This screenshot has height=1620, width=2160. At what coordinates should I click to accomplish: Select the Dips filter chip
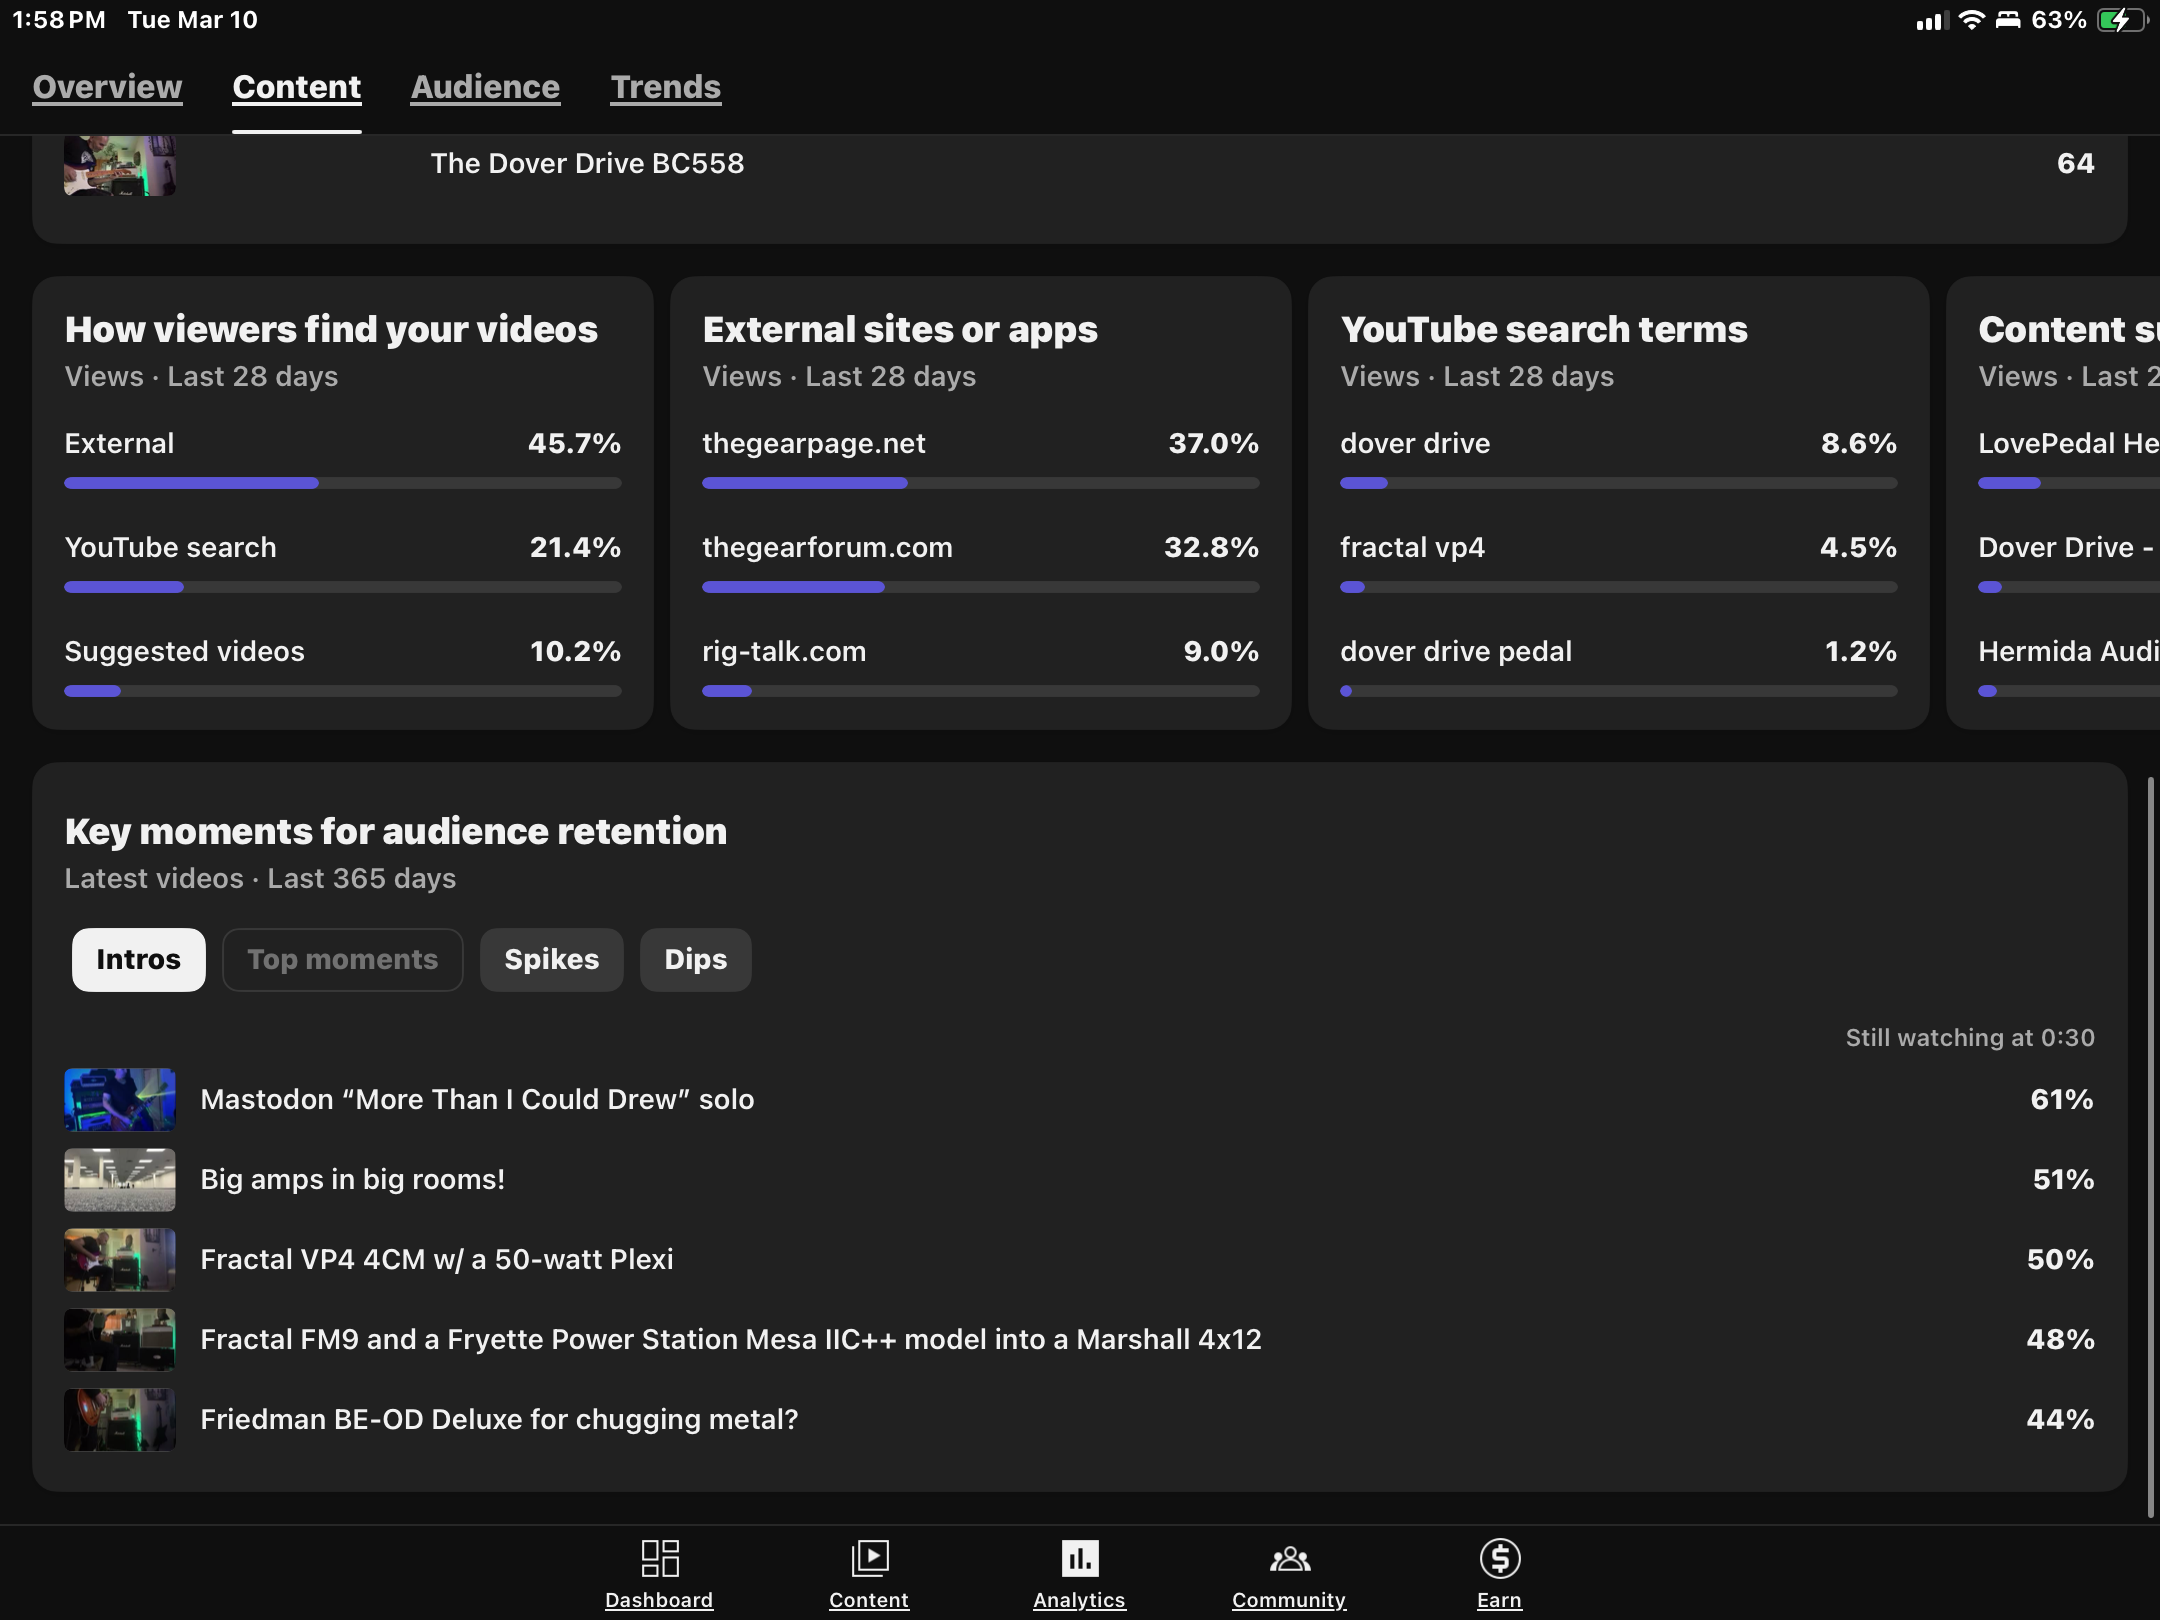pos(695,959)
